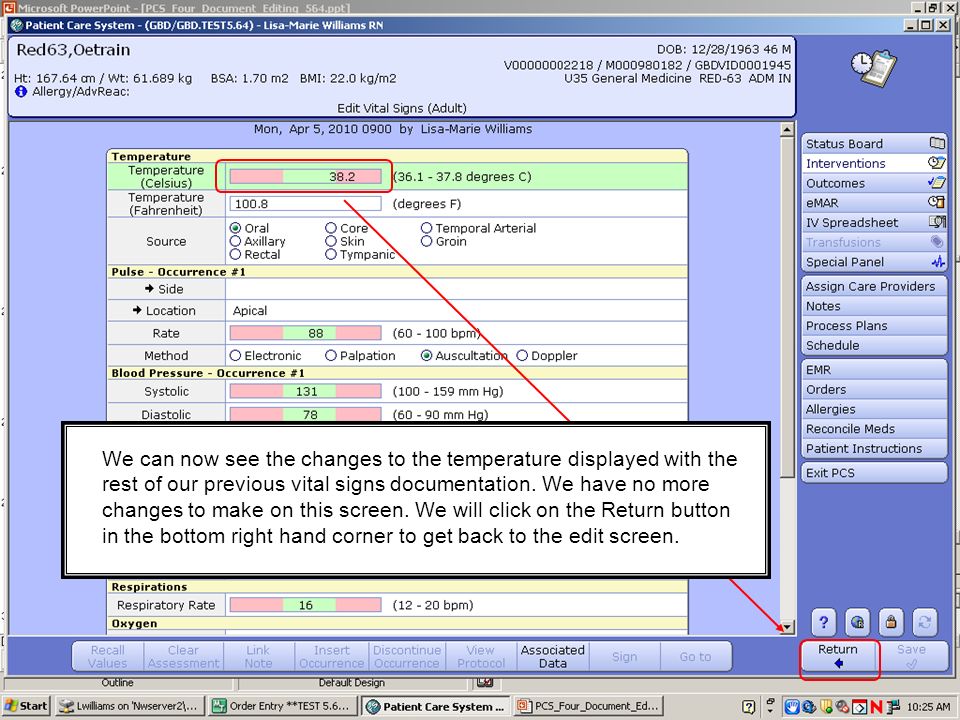Click the question mark help button
Screen dimensions: 960x720
pyautogui.click(x=823, y=622)
